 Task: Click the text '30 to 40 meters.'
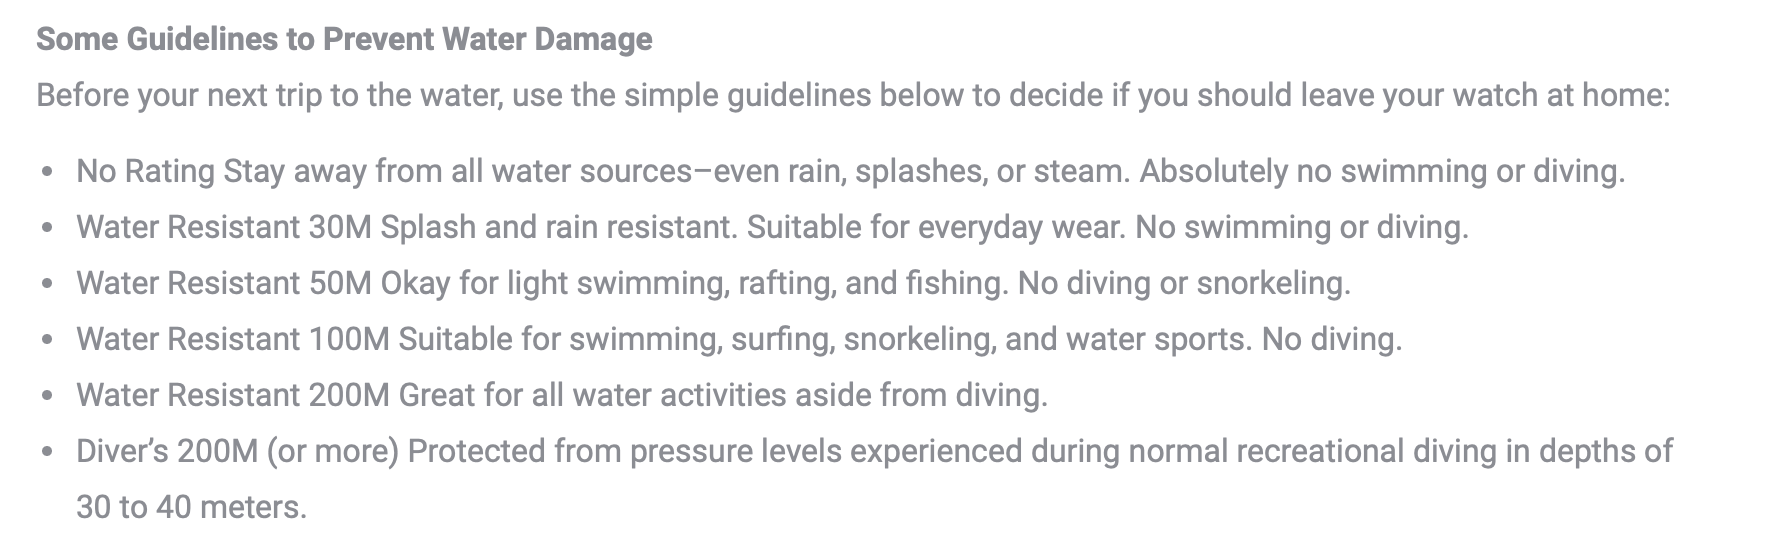point(191,508)
